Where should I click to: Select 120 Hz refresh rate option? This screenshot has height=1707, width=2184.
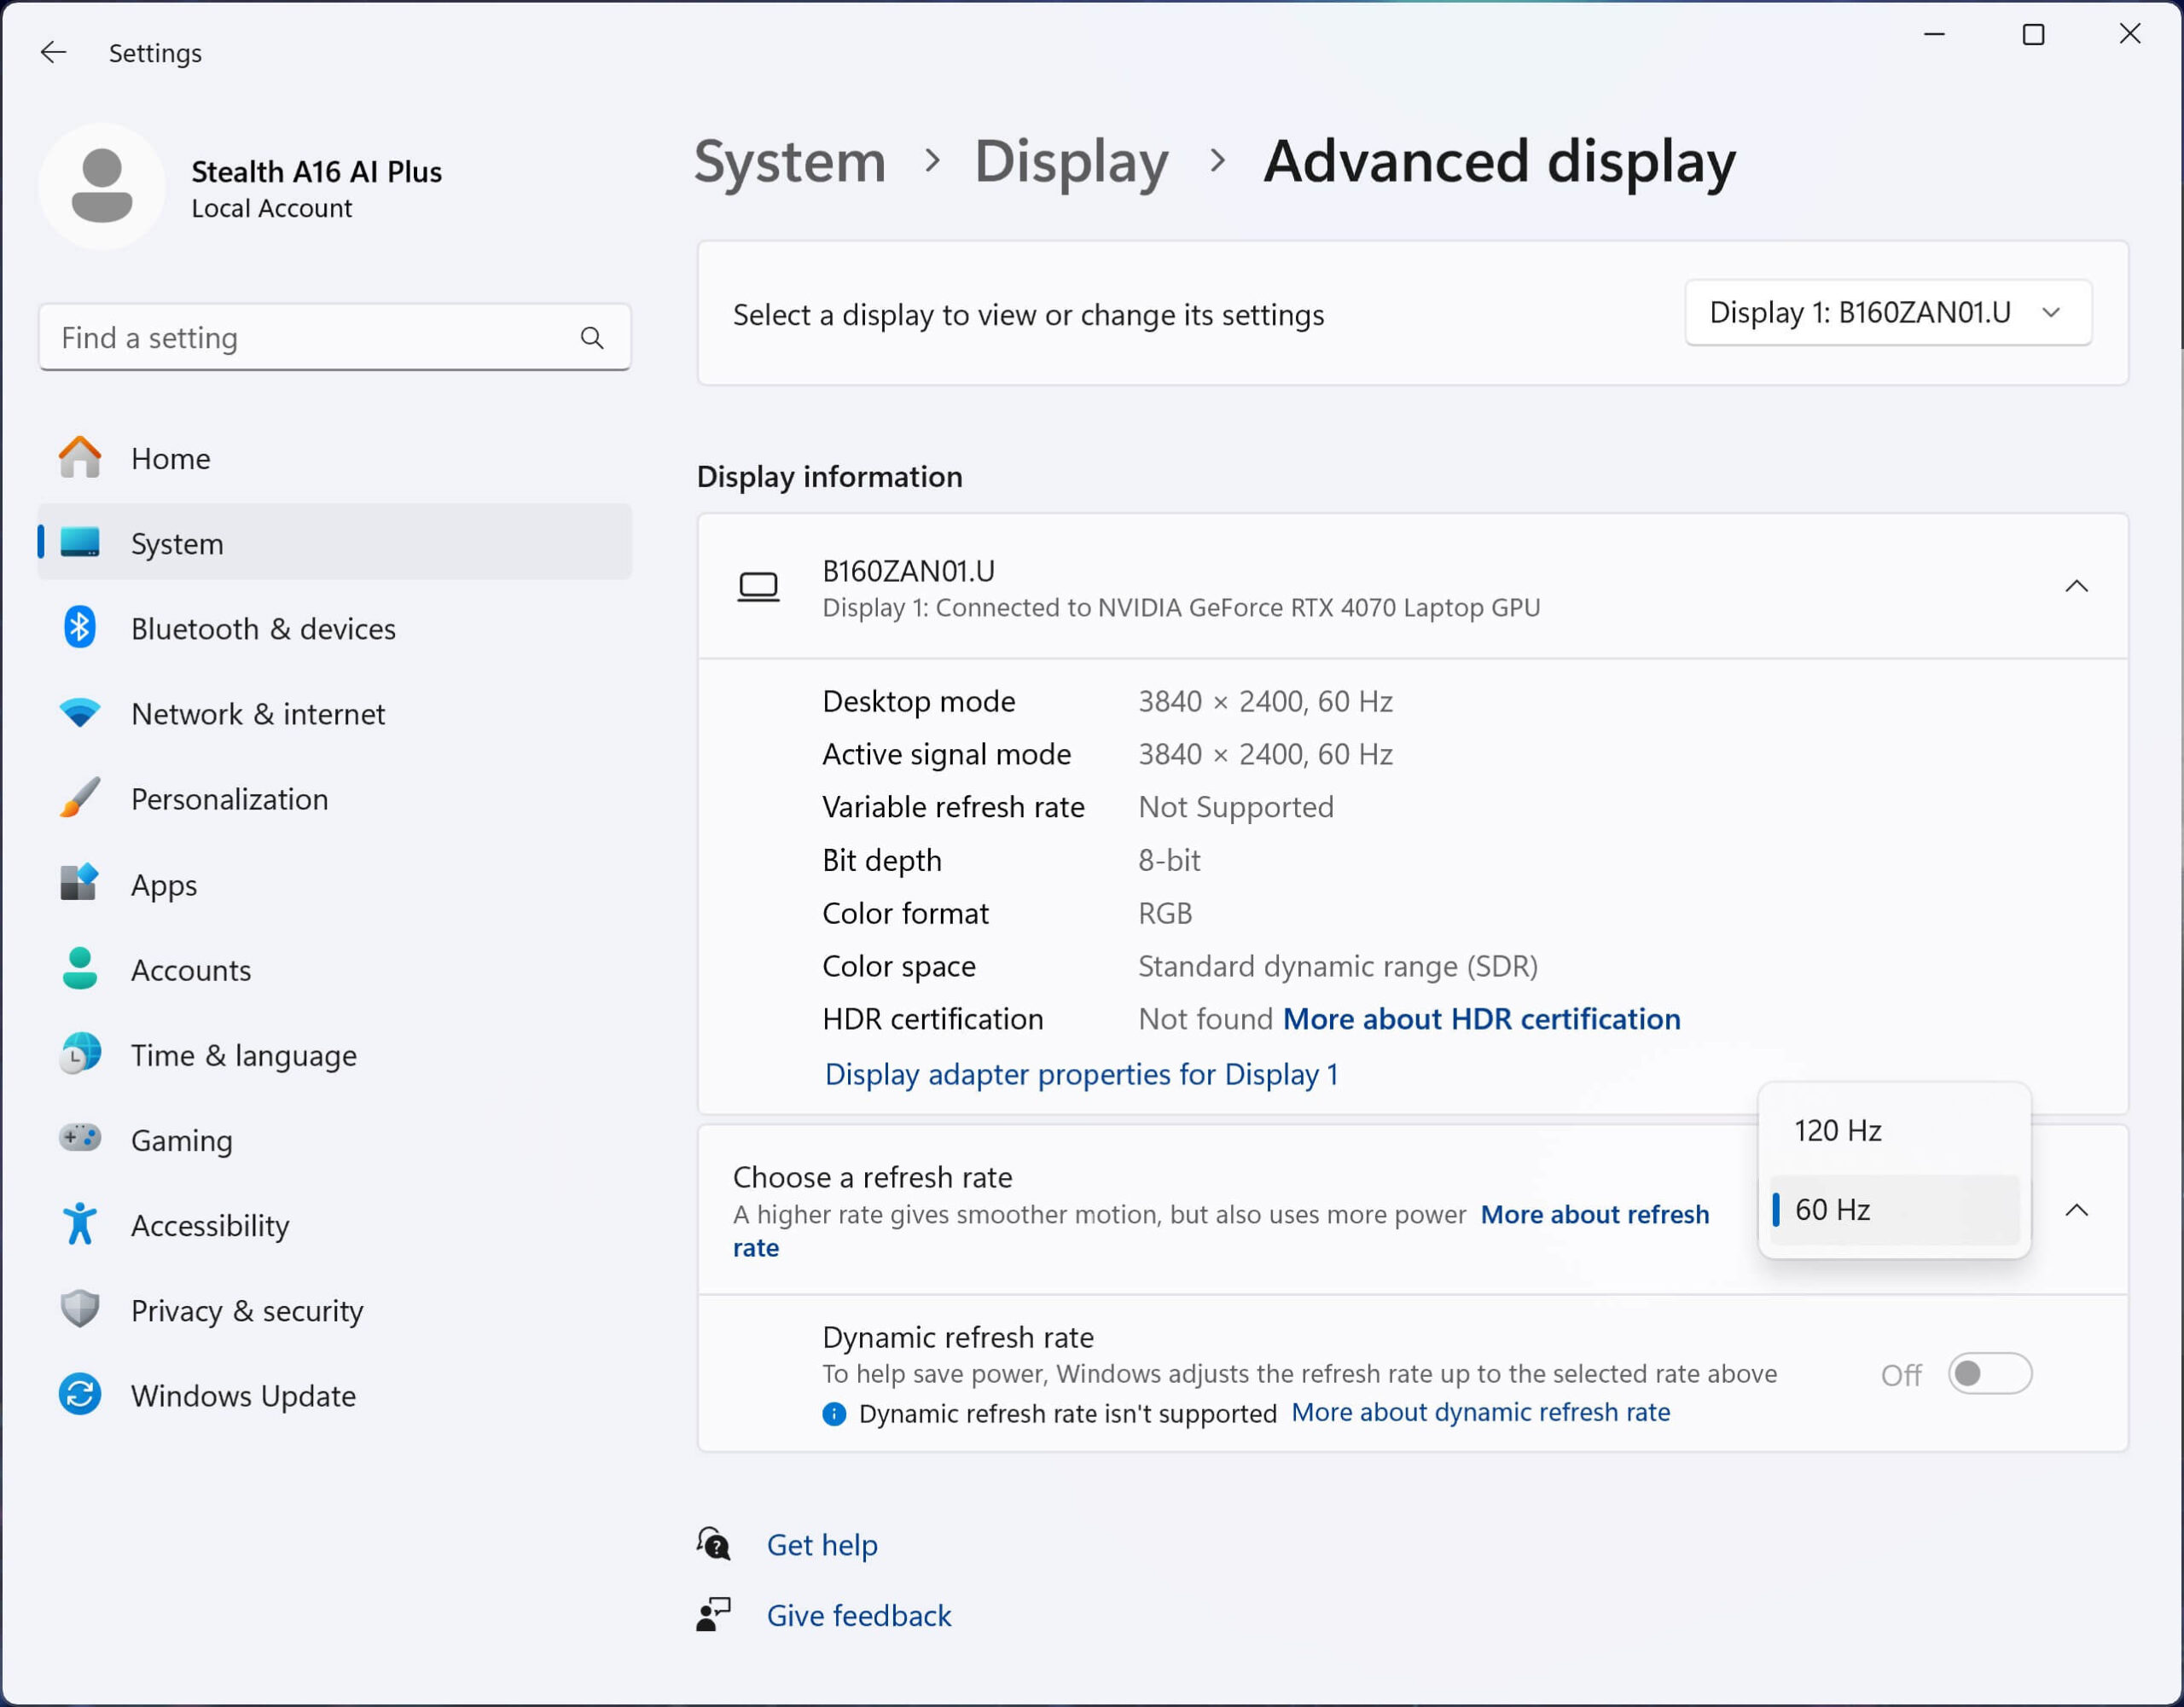[x=1894, y=1131]
